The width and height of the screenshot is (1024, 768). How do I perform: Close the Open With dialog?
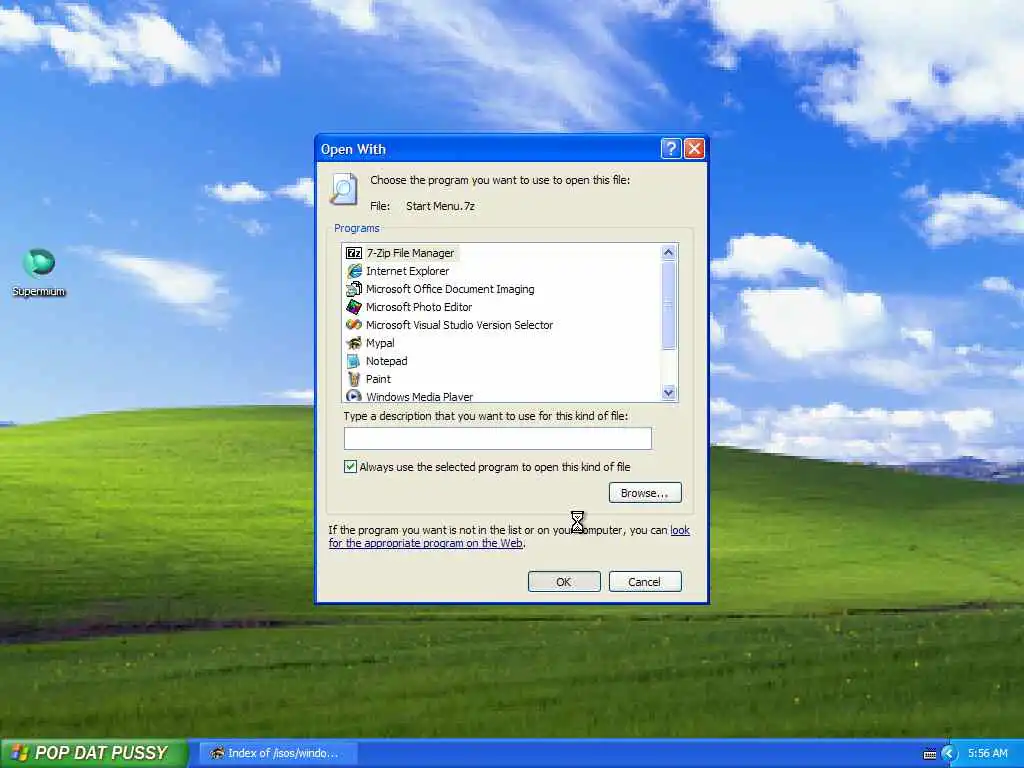(x=694, y=149)
